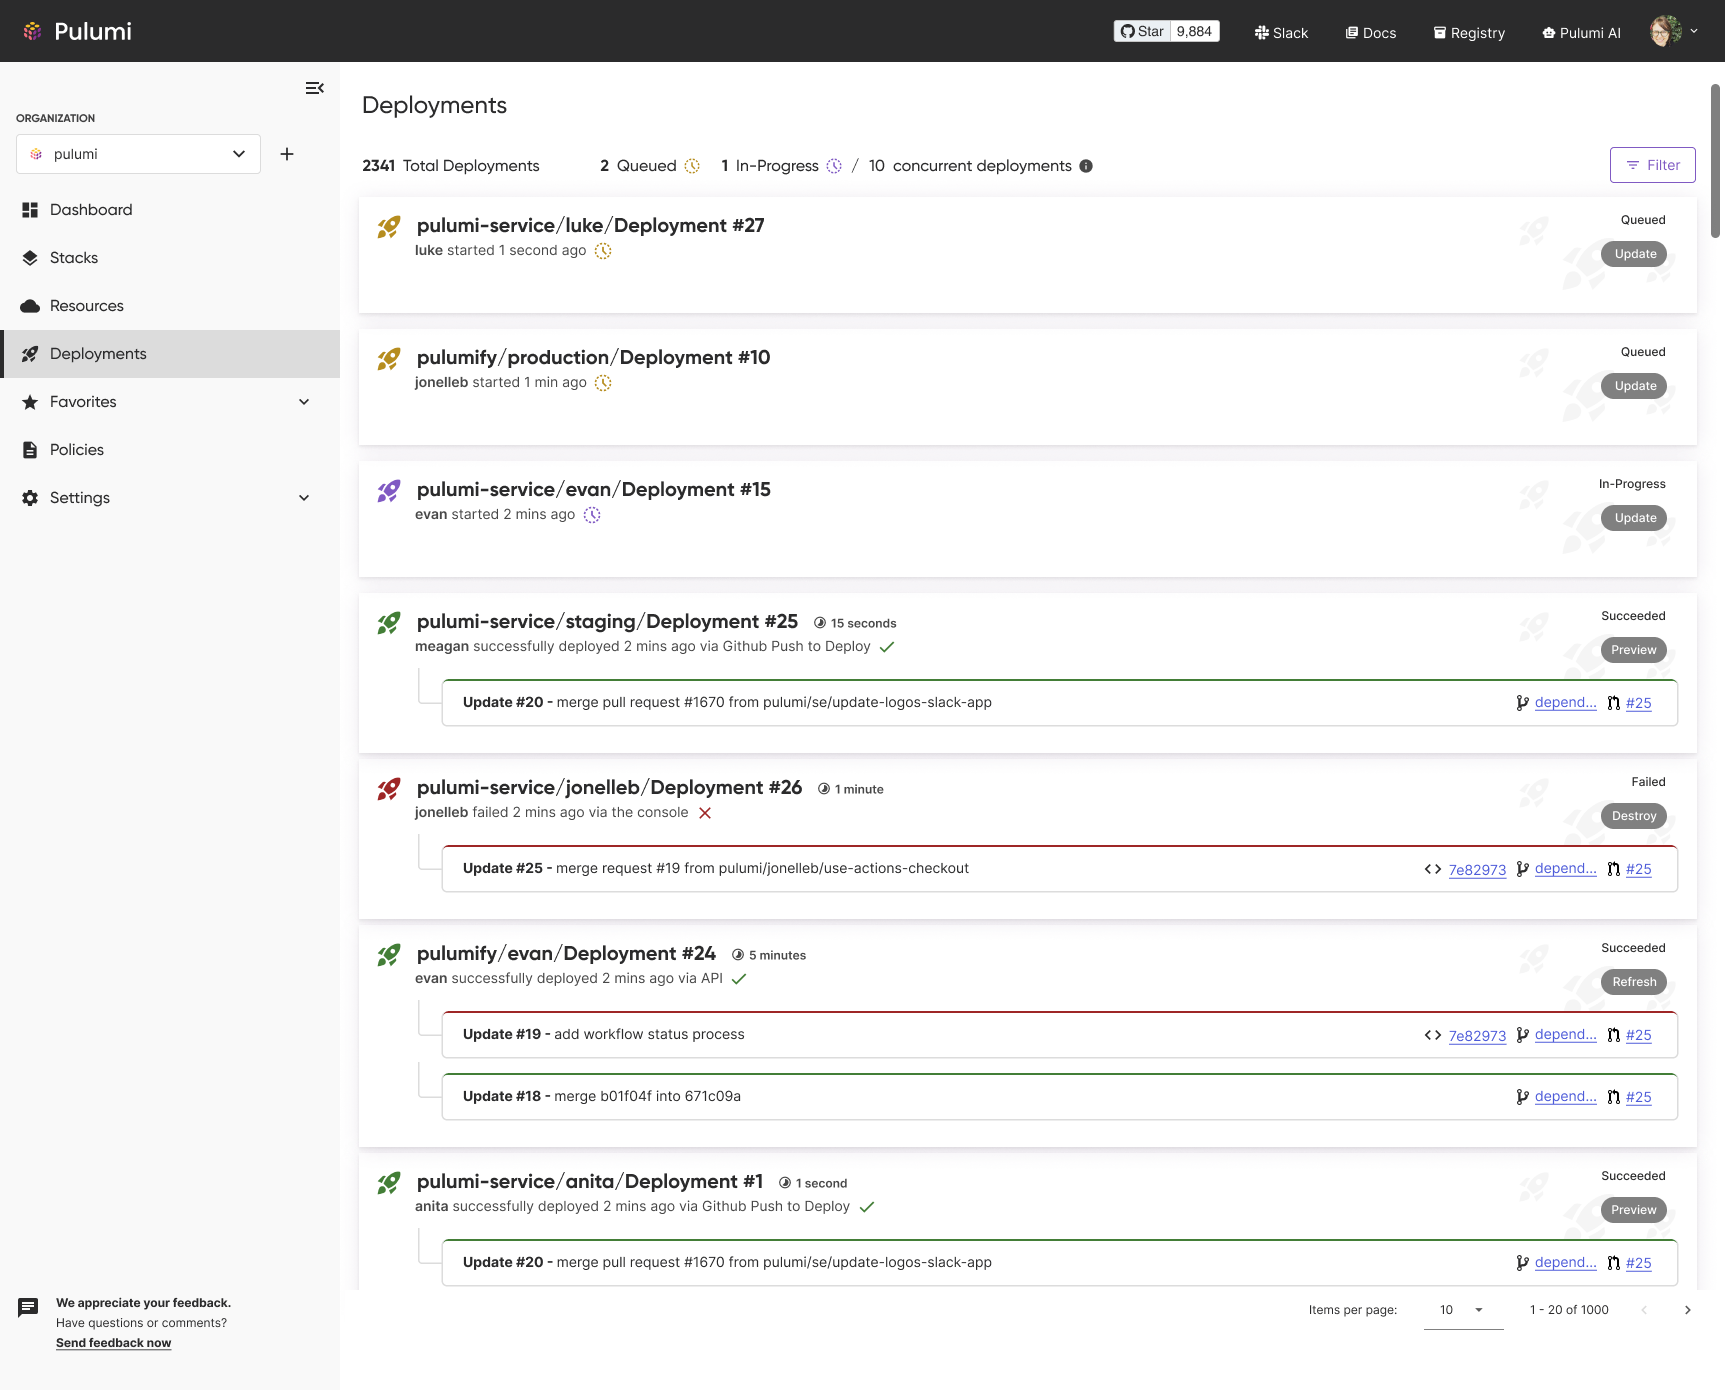
Task: Open Resources in the sidebar
Action: (170, 306)
